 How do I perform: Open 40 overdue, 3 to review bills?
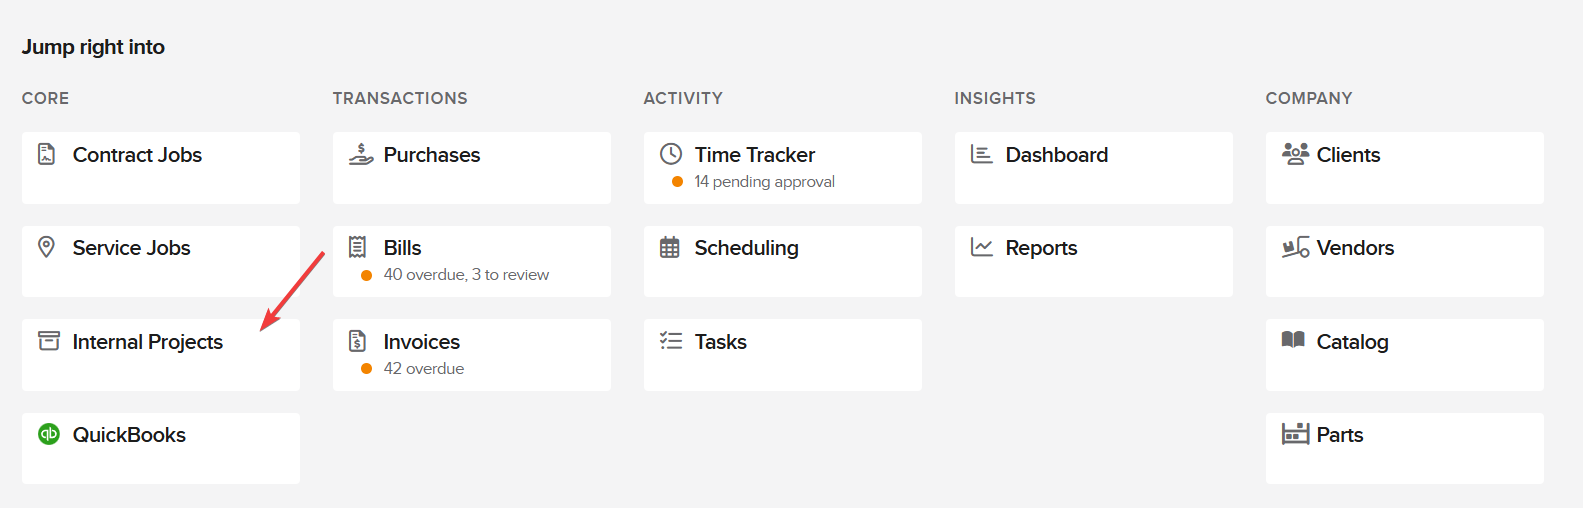pyautogui.click(x=466, y=275)
